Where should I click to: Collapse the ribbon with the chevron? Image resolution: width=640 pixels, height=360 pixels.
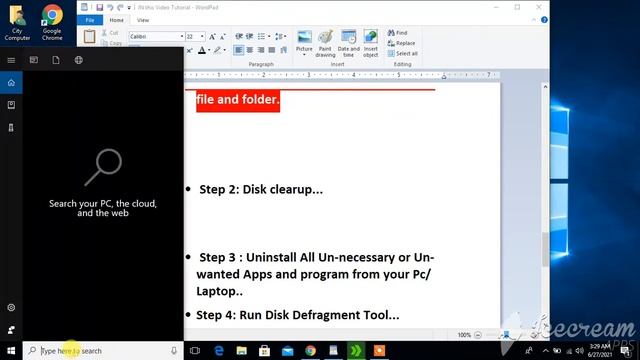click(534, 20)
